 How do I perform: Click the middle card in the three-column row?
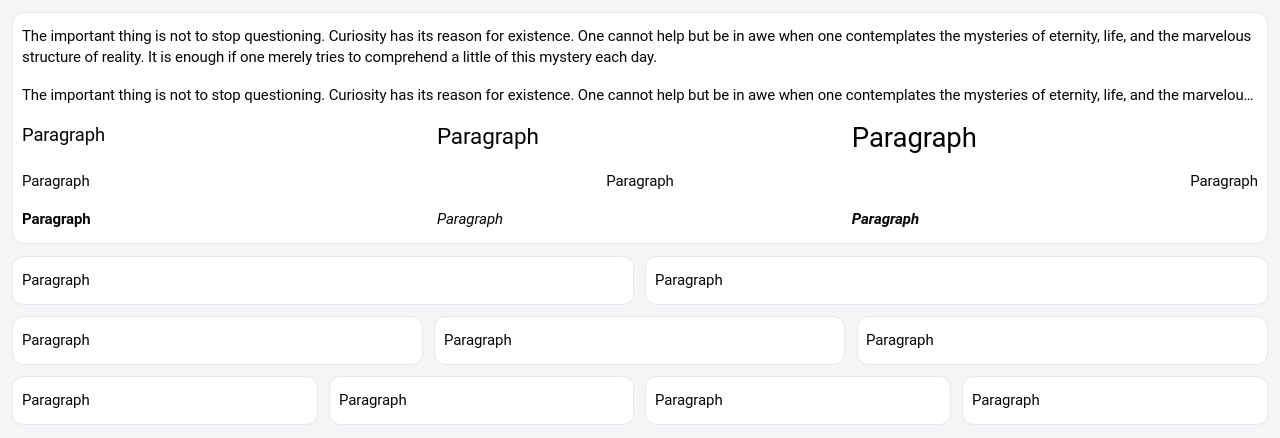[x=639, y=340]
